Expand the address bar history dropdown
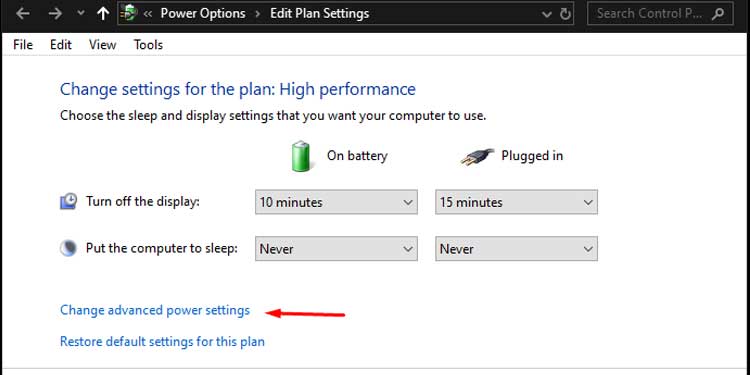Screen dimensions: 750x375 (547, 14)
